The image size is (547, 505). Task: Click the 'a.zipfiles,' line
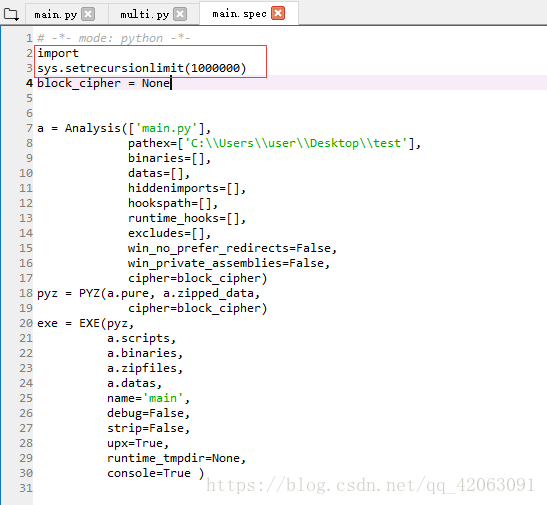(x=145, y=368)
